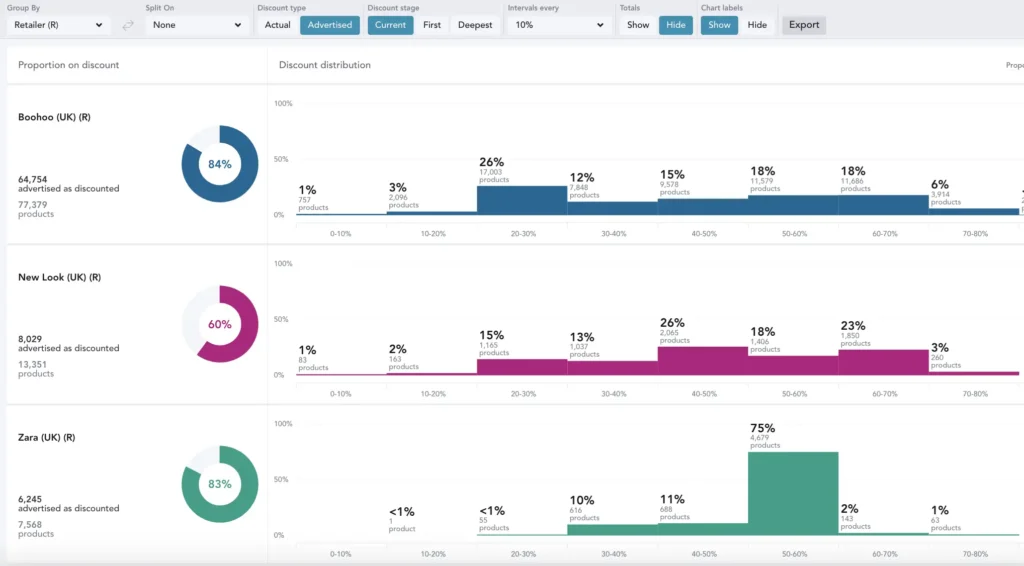Click Zara 83% donut chart
Image resolution: width=1024 pixels, height=566 pixels.
[x=220, y=484]
